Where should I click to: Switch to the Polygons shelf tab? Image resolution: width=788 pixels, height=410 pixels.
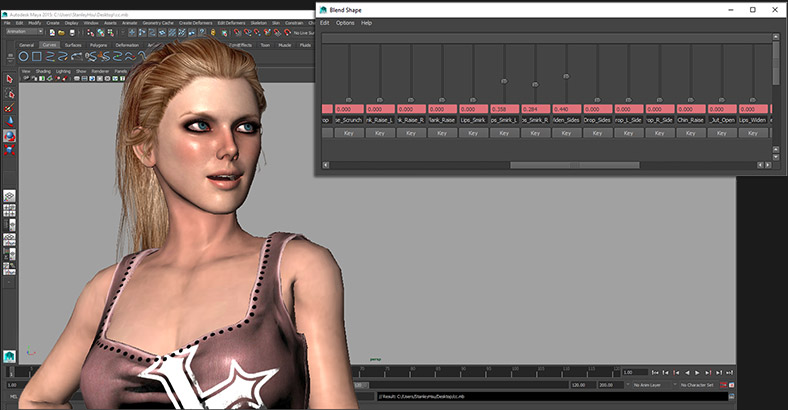[98, 45]
